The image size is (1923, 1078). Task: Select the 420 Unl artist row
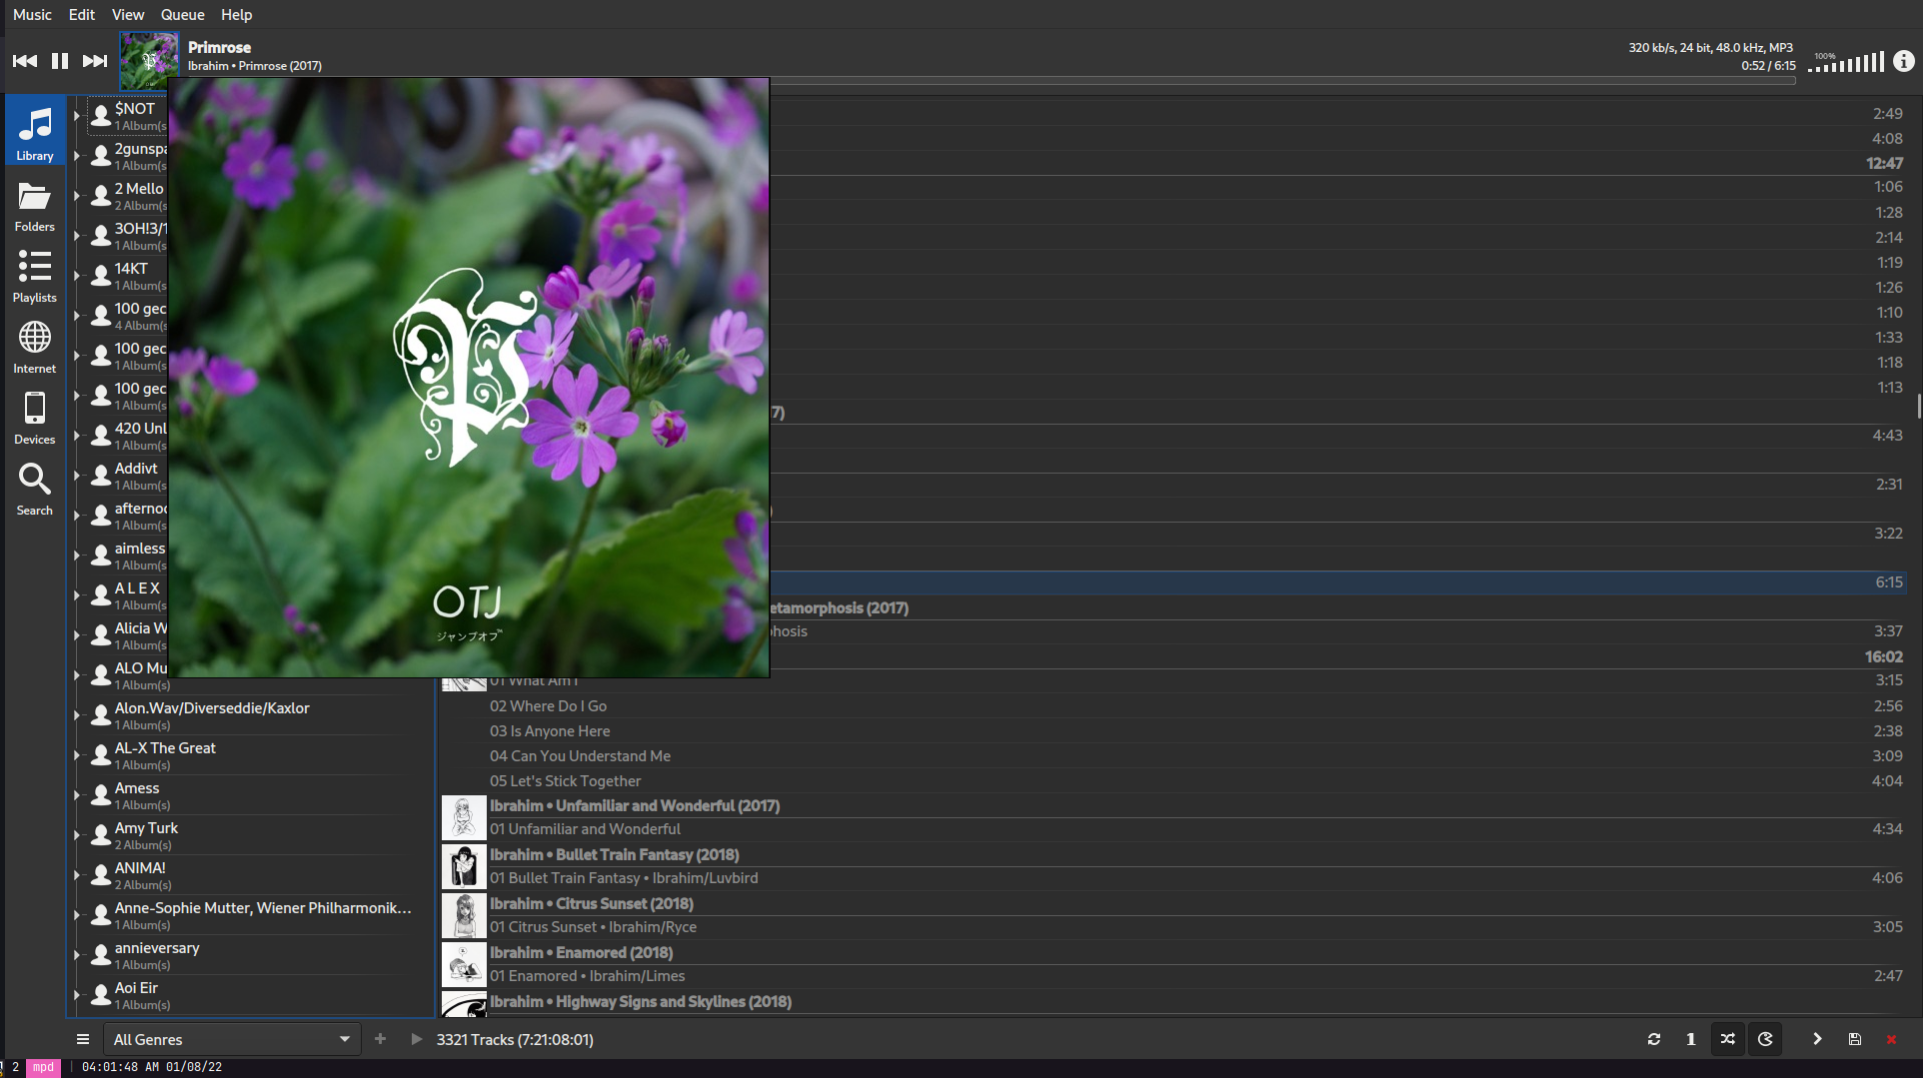tap(127, 436)
